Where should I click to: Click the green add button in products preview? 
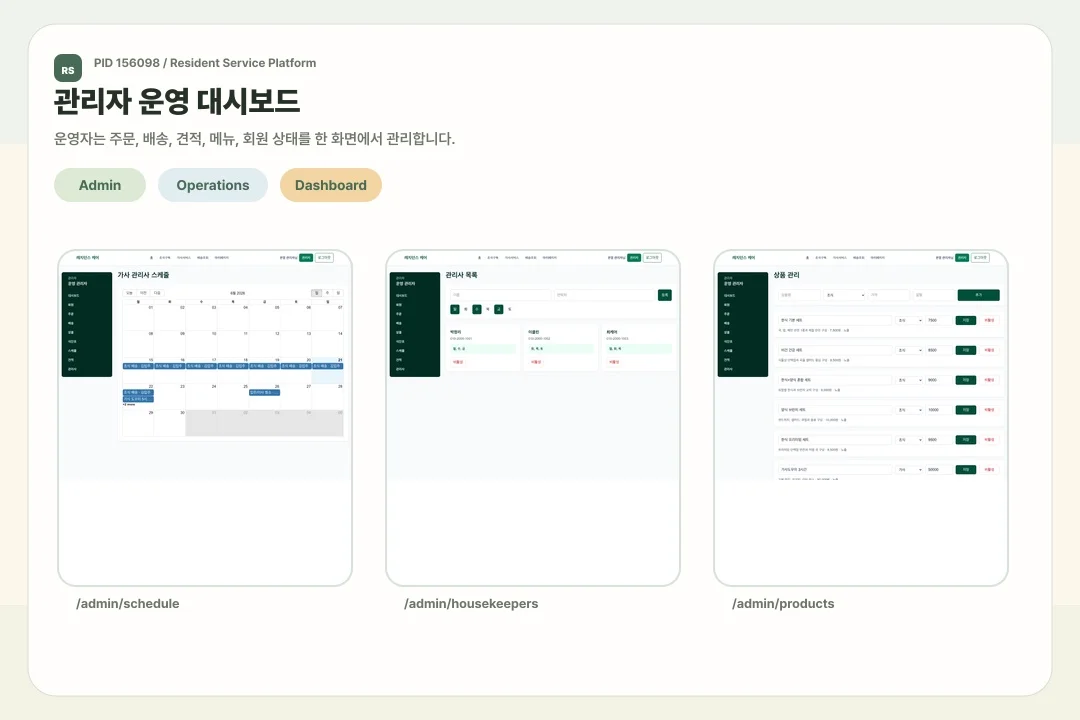[978, 295]
